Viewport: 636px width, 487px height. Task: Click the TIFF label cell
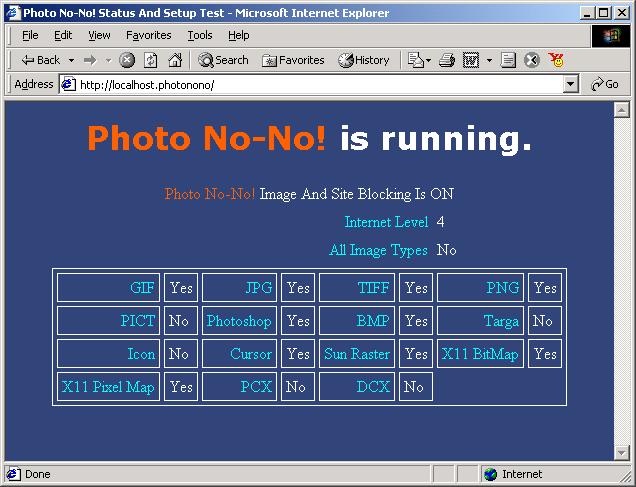pyautogui.click(x=357, y=287)
